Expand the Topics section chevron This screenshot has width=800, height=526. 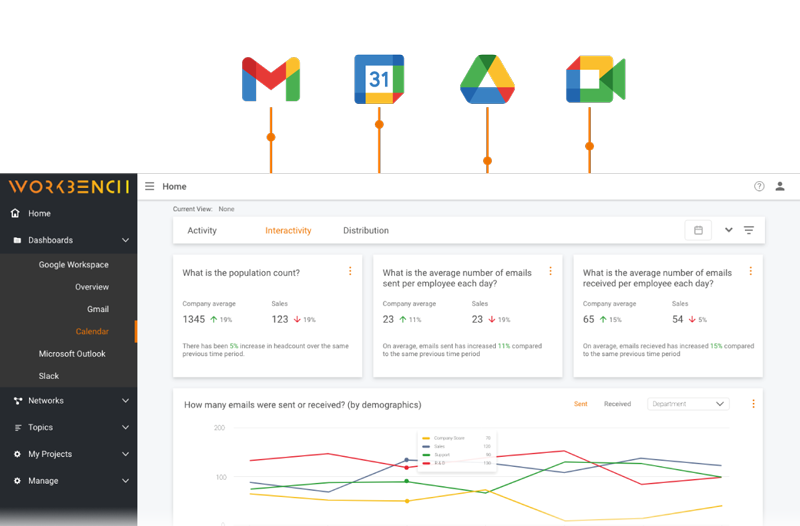click(126, 428)
